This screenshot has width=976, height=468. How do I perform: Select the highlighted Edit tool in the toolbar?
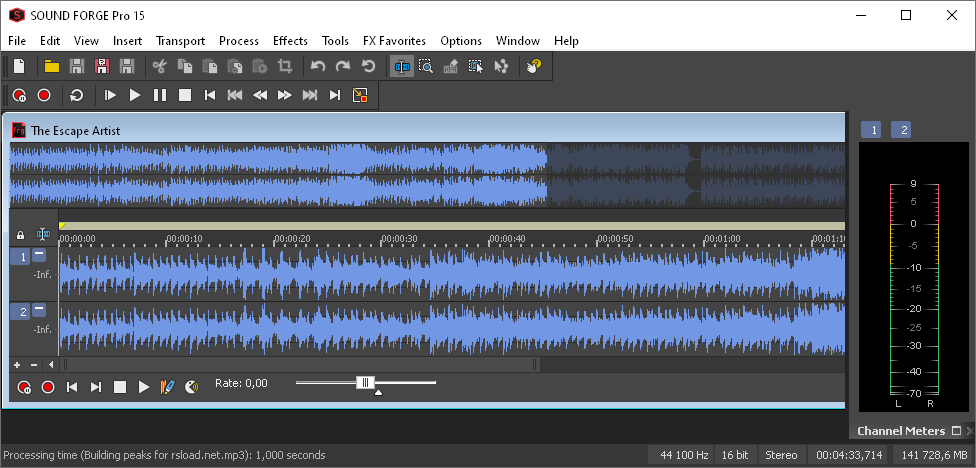coord(402,66)
